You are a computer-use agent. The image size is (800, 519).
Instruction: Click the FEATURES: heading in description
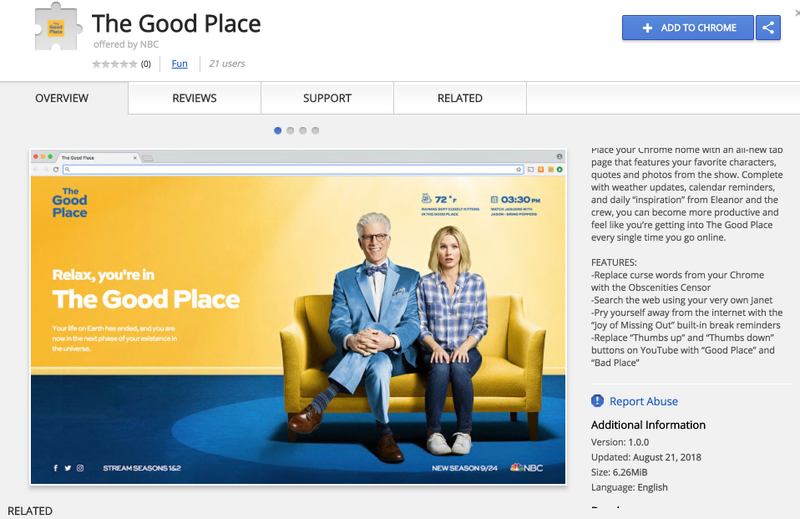click(614, 262)
